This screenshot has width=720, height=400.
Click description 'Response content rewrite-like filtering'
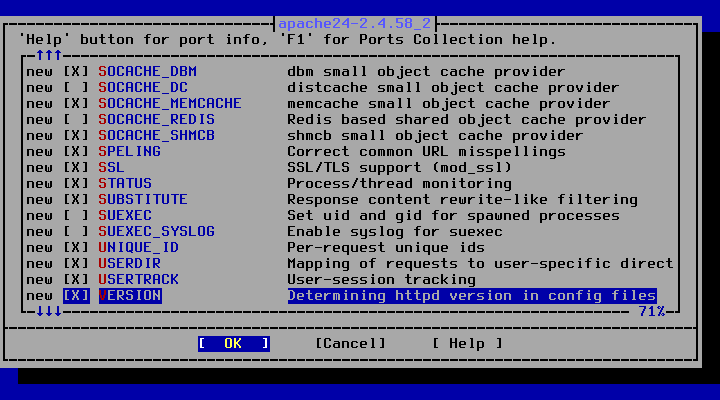(462, 200)
